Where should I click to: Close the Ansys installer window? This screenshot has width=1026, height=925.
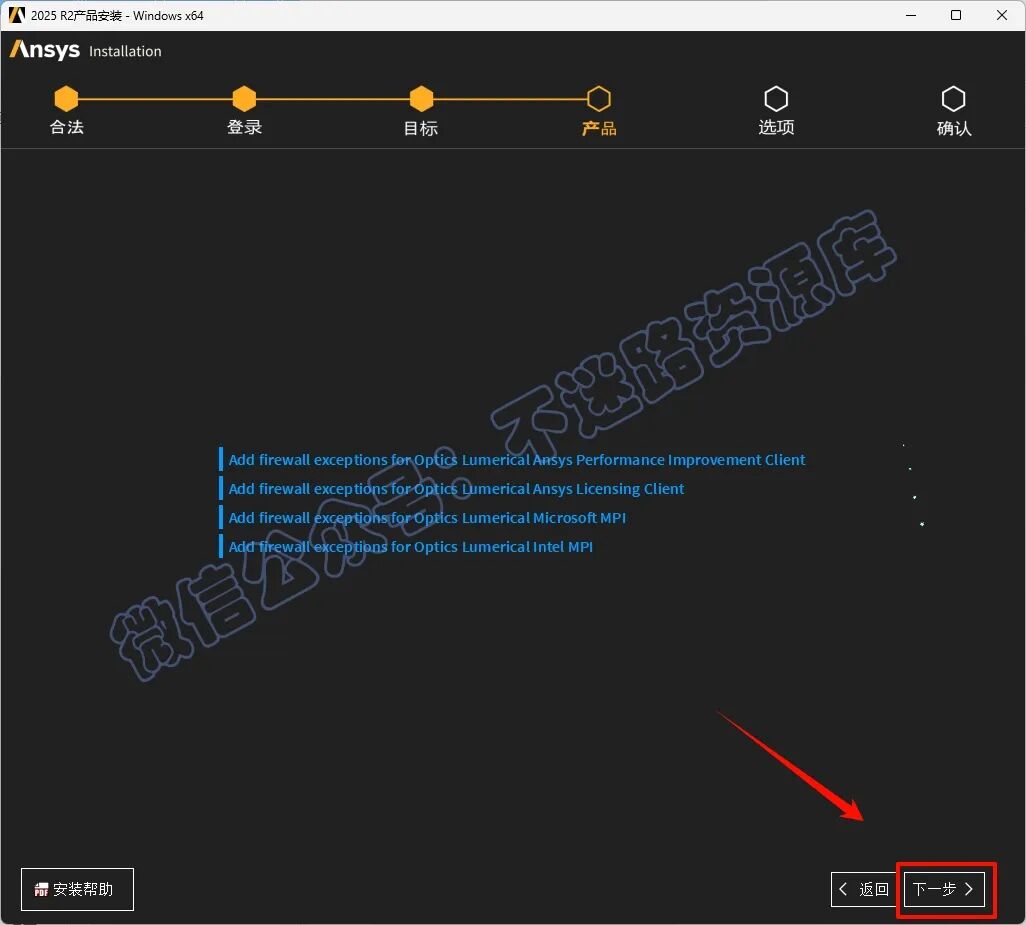tap(1002, 15)
